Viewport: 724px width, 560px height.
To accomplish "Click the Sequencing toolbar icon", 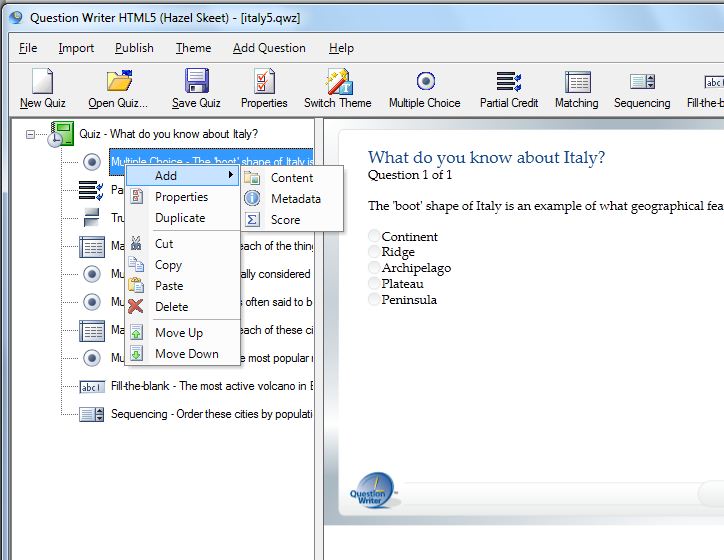I will [x=642, y=82].
